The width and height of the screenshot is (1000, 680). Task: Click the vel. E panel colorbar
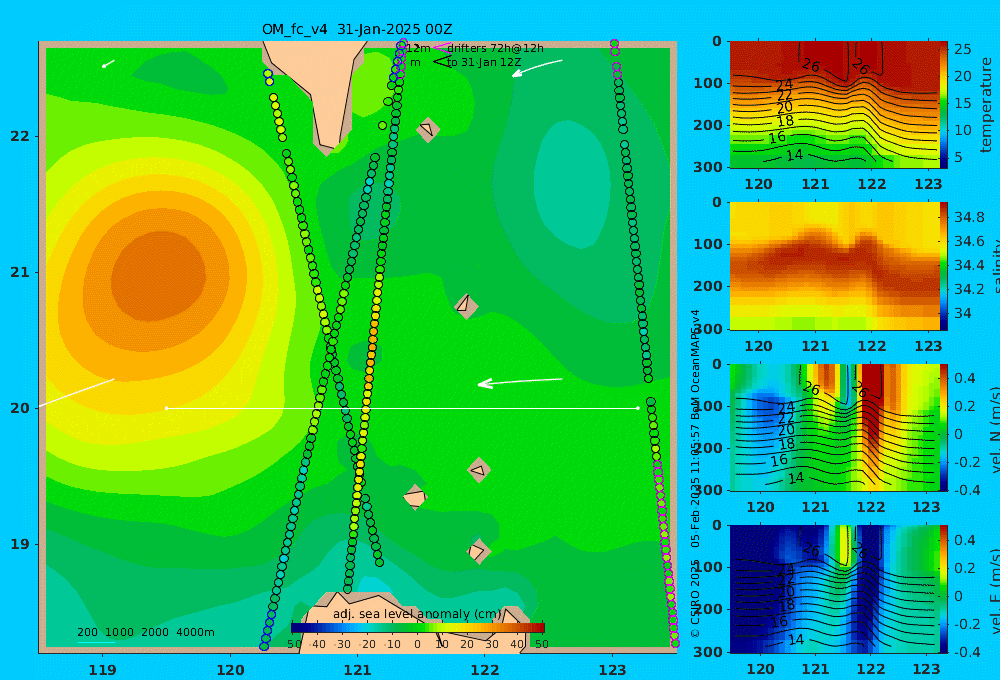pos(944,589)
